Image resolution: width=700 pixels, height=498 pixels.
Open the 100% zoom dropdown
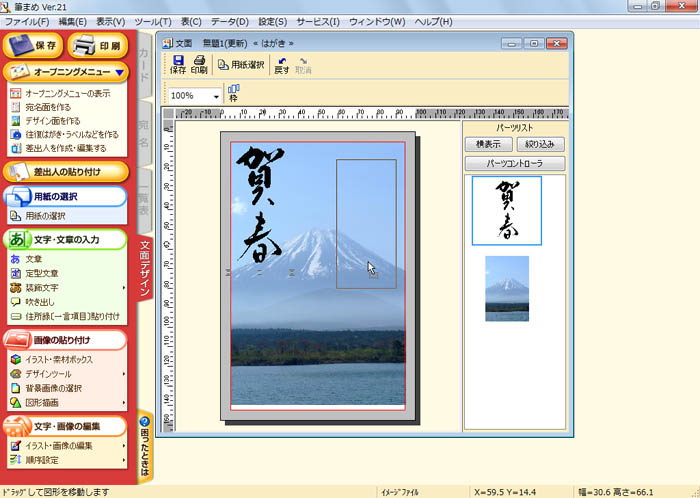pos(216,96)
